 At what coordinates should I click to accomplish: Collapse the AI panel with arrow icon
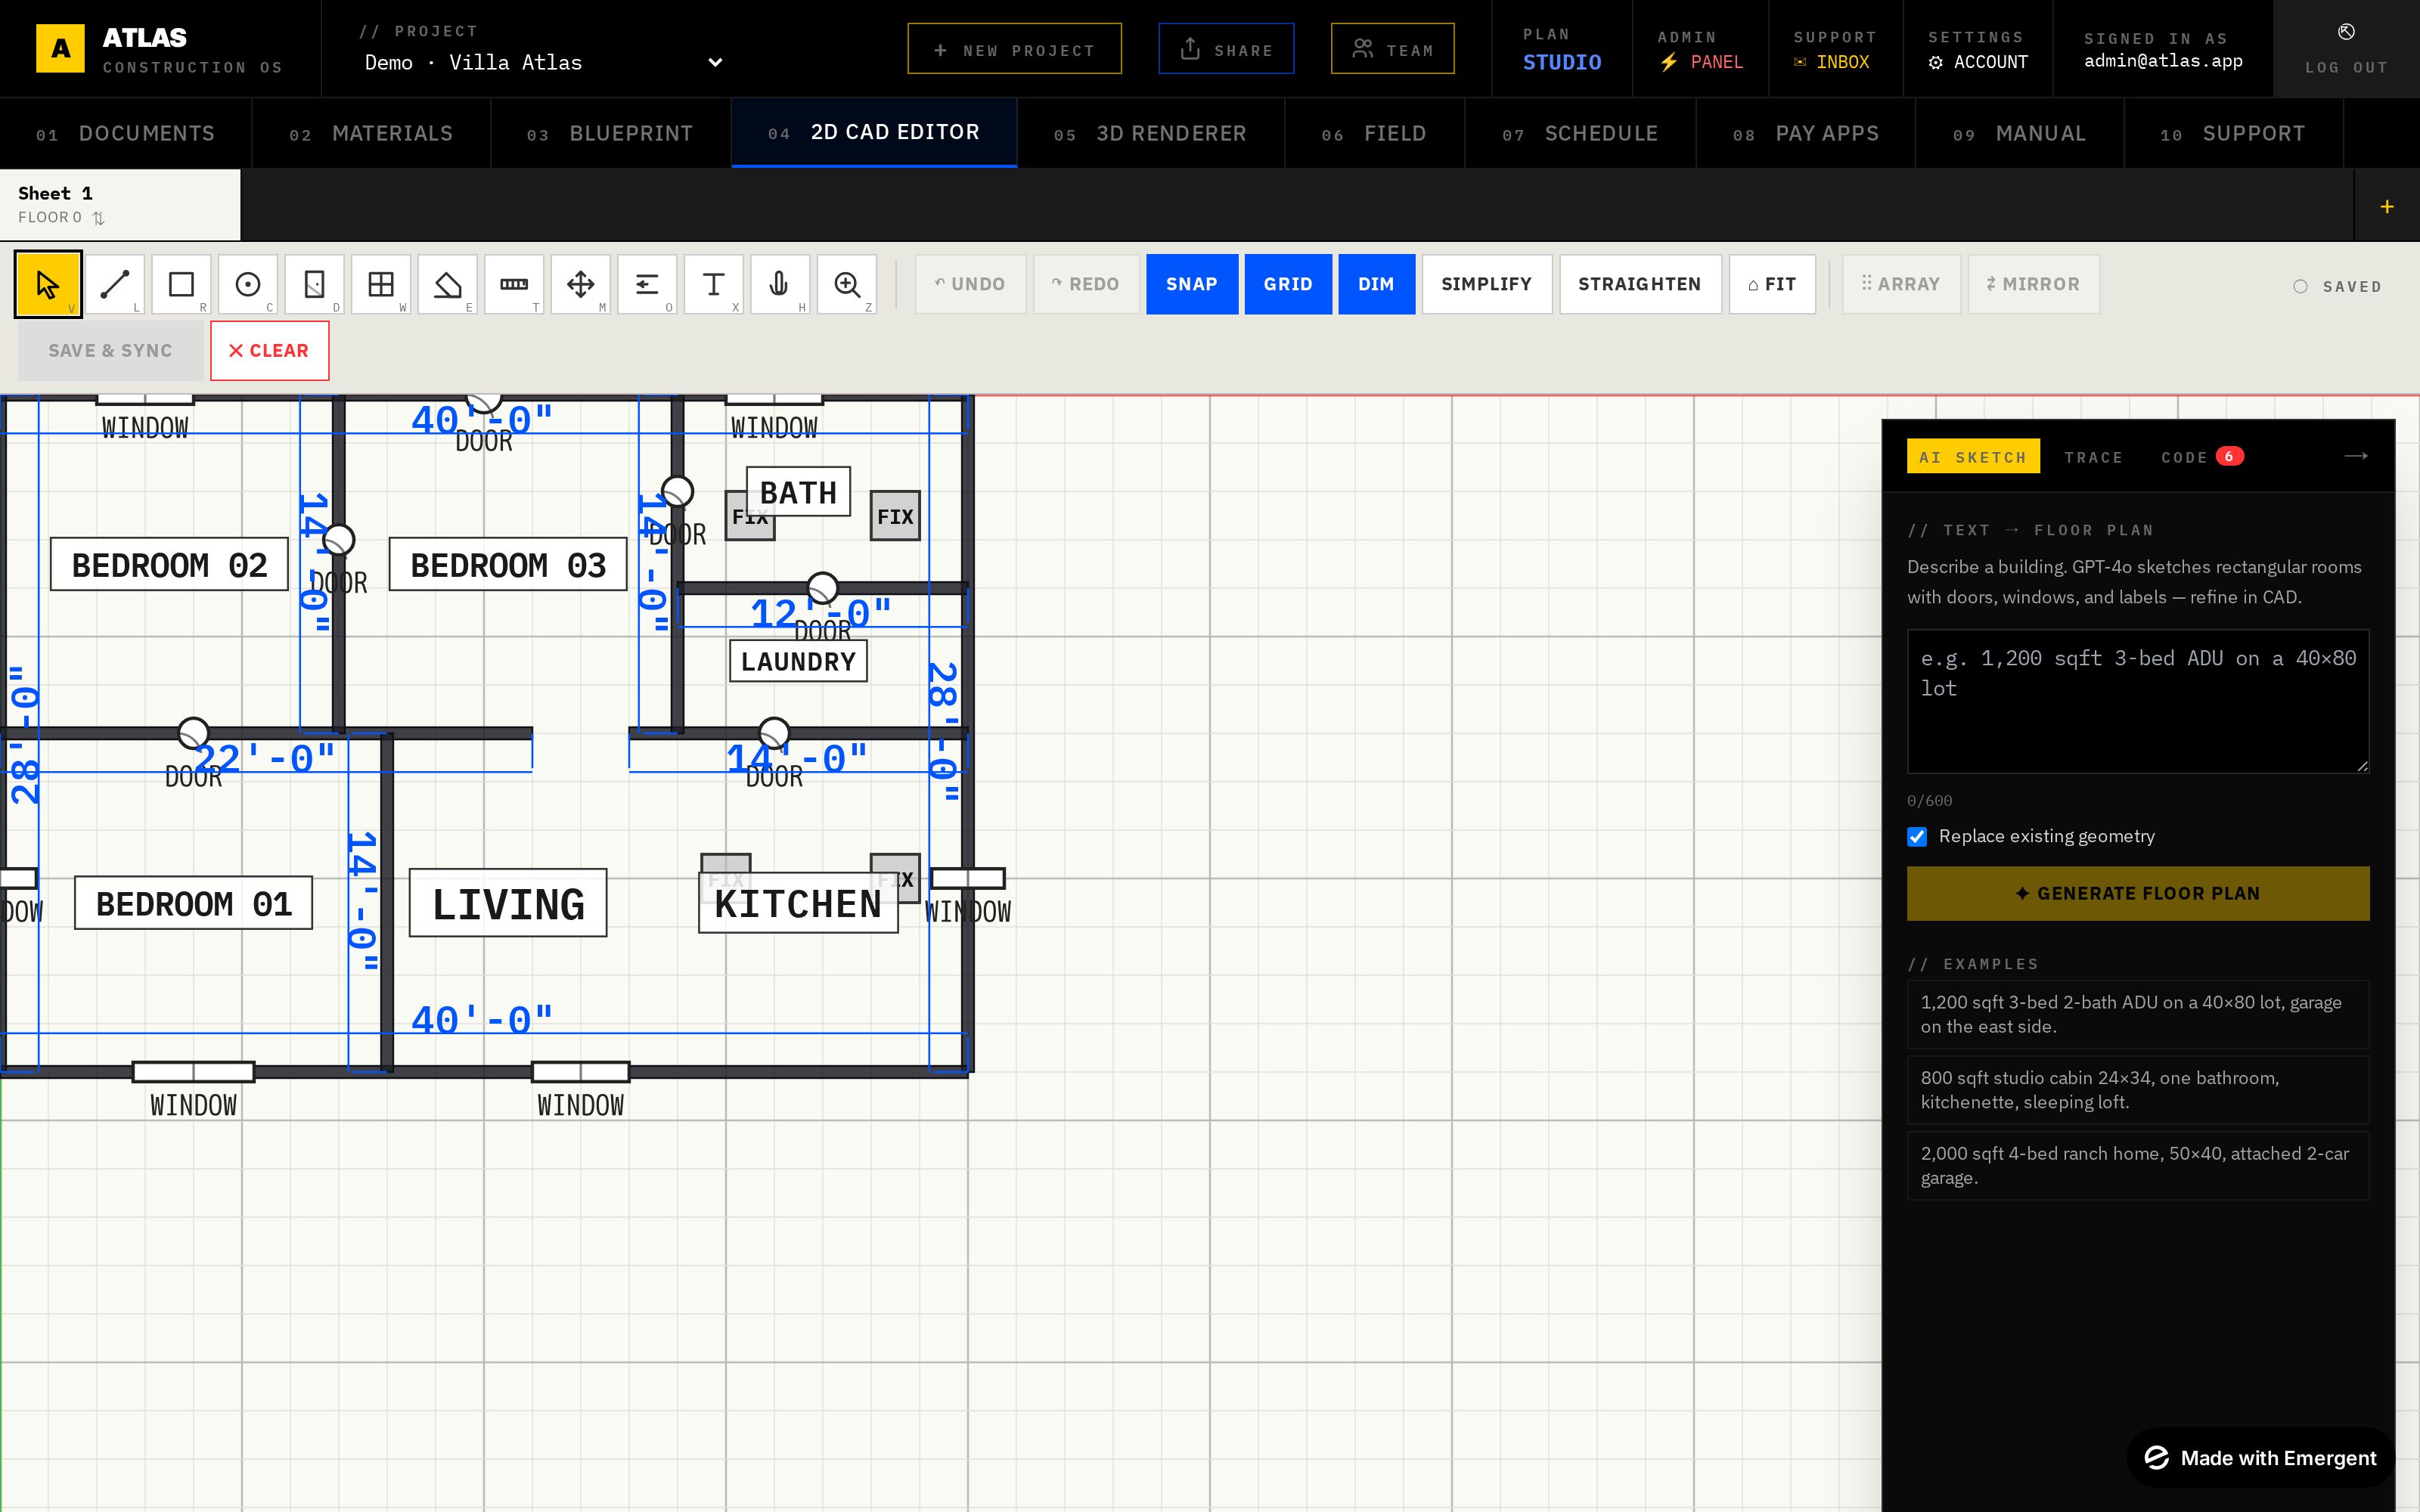pos(2356,456)
